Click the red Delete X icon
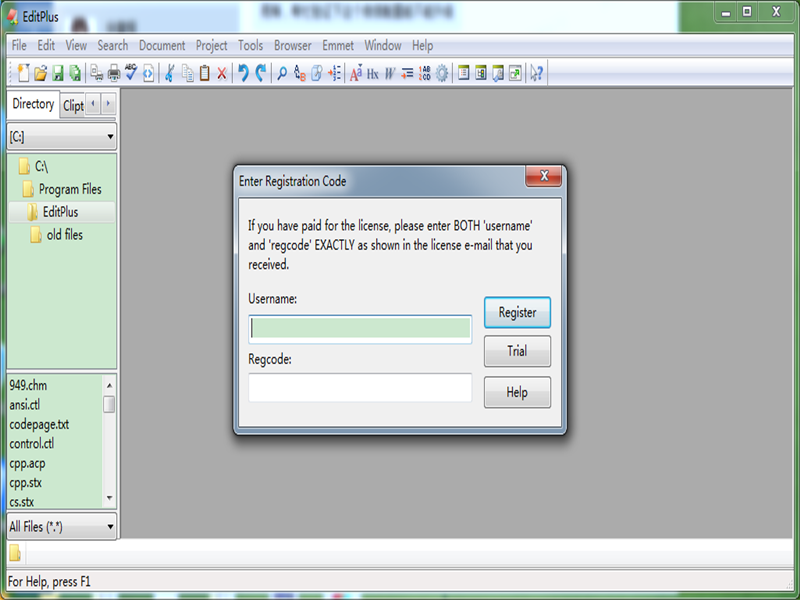This screenshot has height=600, width=800. click(x=222, y=73)
